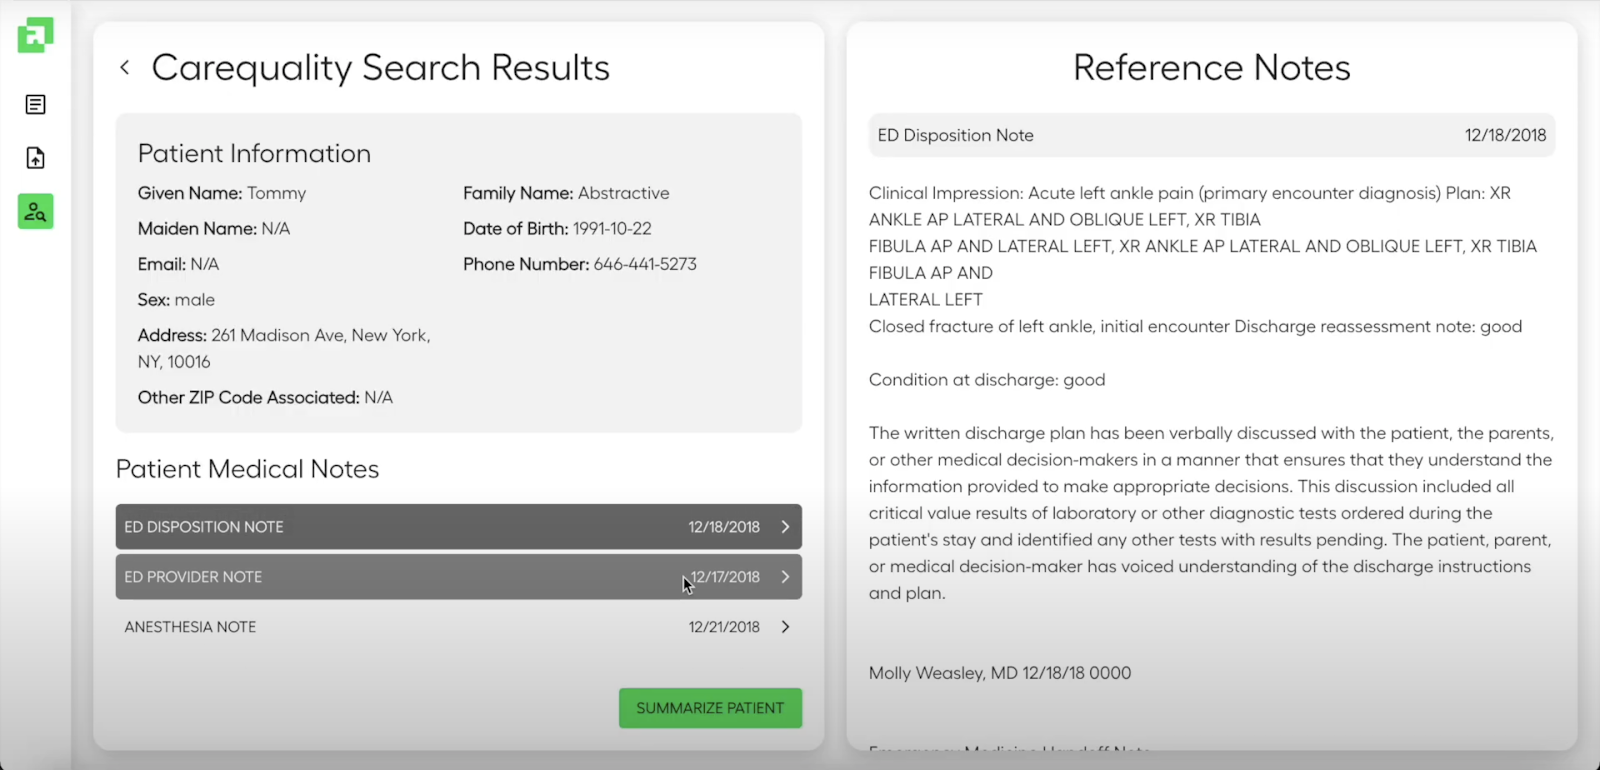
Task: Click the Given Name: Tommy field
Action: [x=222, y=193]
